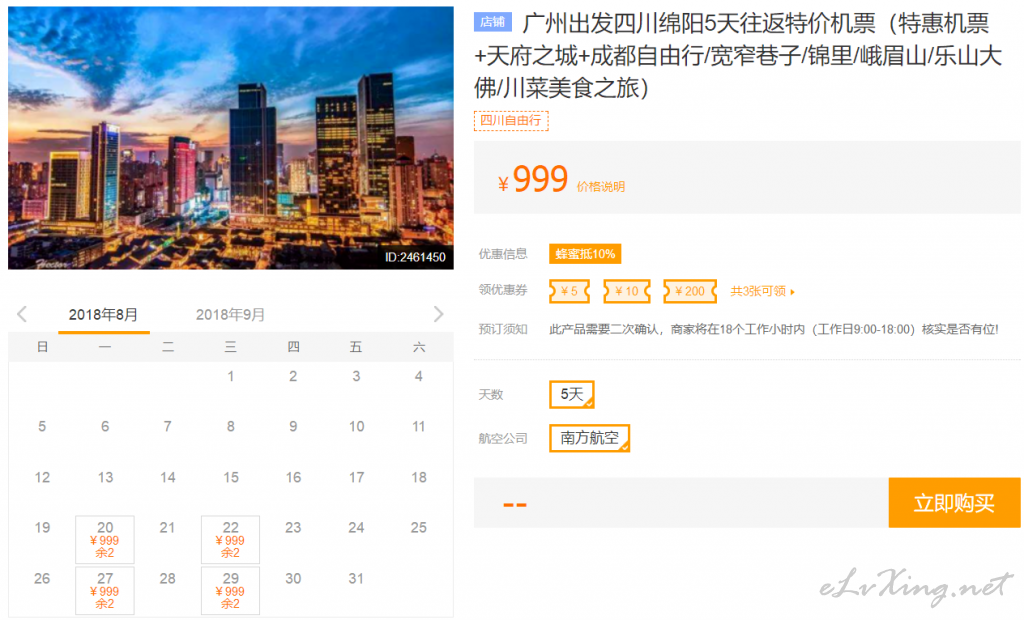The width and height of the screenshot is (1024, 620).
Task: Select the 5天 duration option
Action: click(x=572, y=395)
